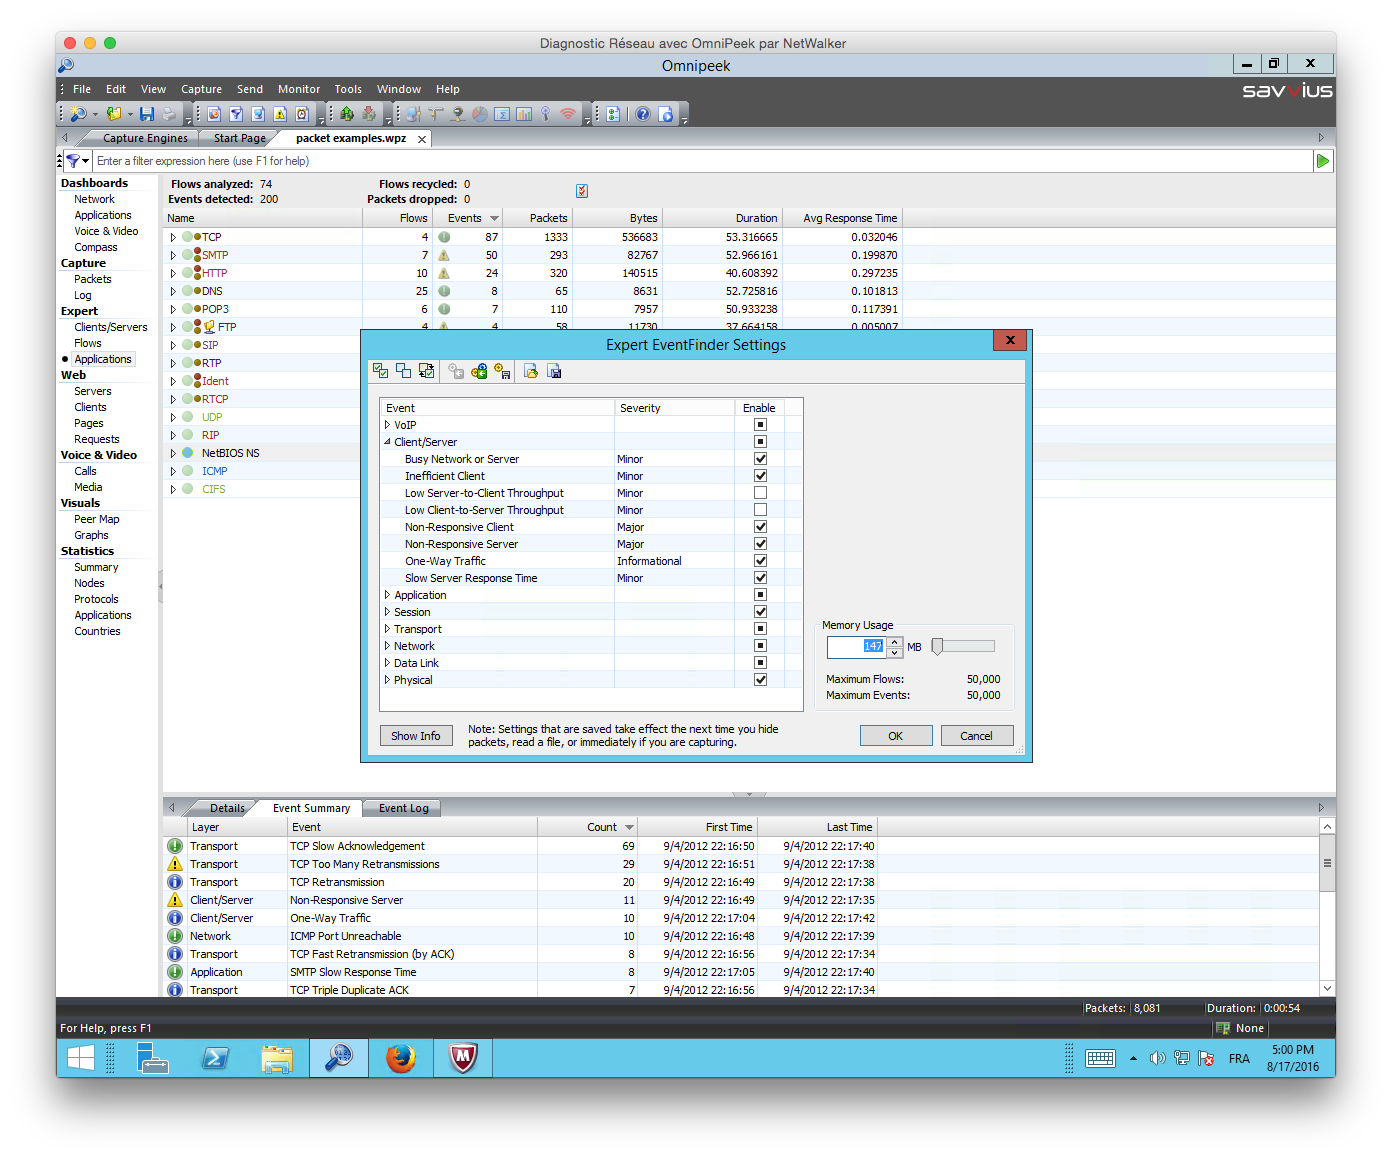
Task: Enable Low Server-to-Client Throughput checkbox
Action: tap(760, 493)
